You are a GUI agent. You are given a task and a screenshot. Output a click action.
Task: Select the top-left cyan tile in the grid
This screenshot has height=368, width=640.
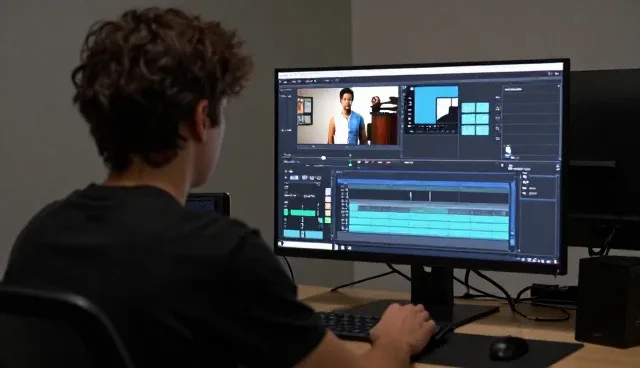(x=468, y=108)
